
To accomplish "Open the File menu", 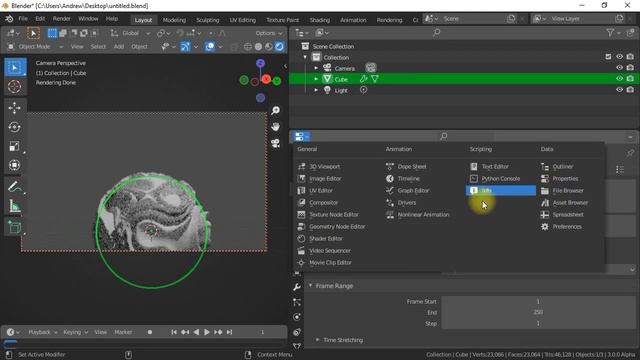I will (23, 19).
